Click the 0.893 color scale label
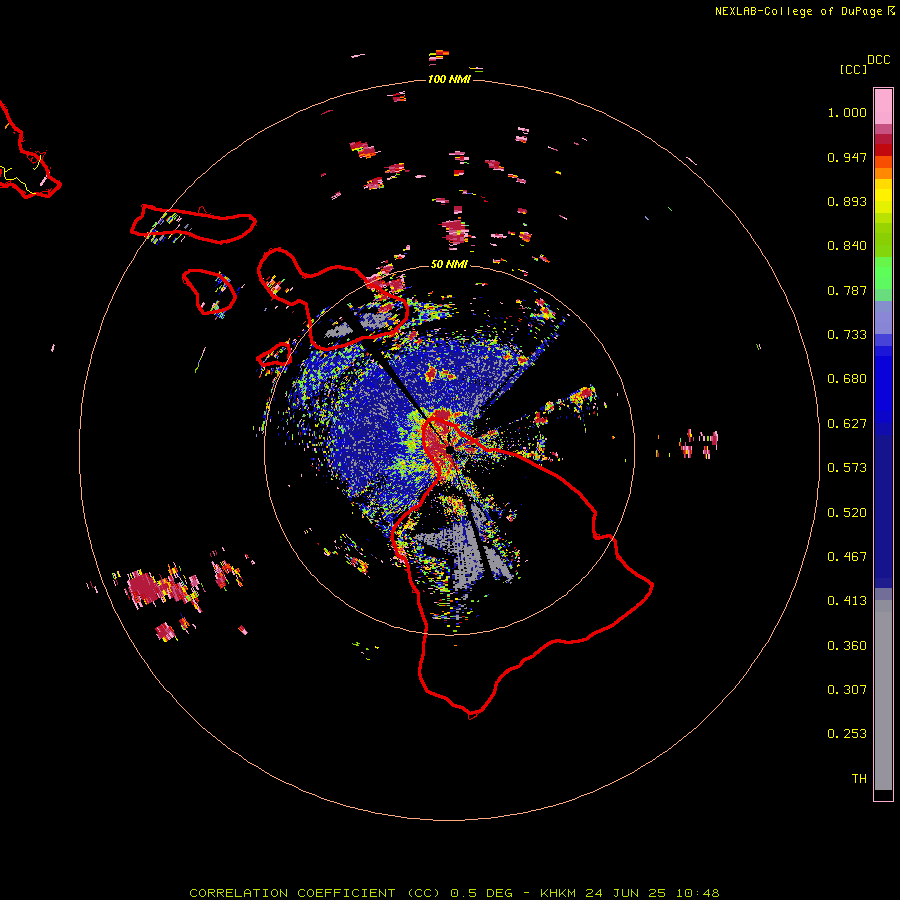The width and height of the screenshot is (900, 900). click(847, 201)
